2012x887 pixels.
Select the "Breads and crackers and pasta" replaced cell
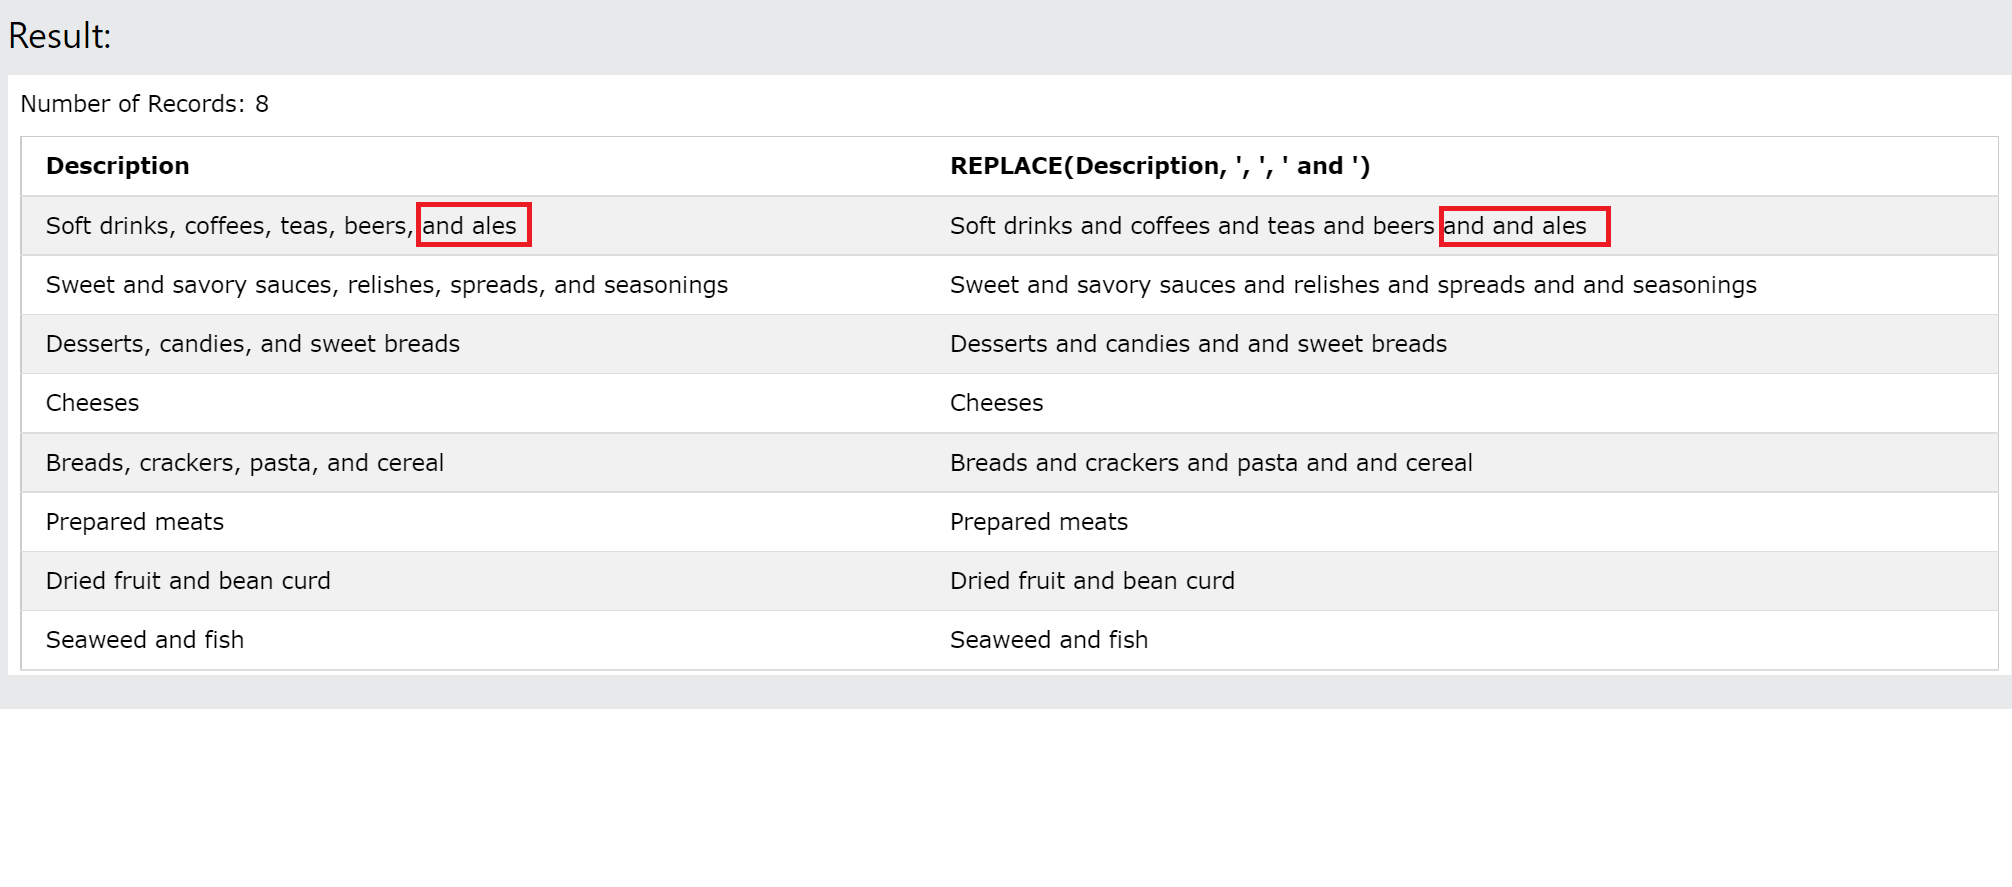tap(1210, 463)
